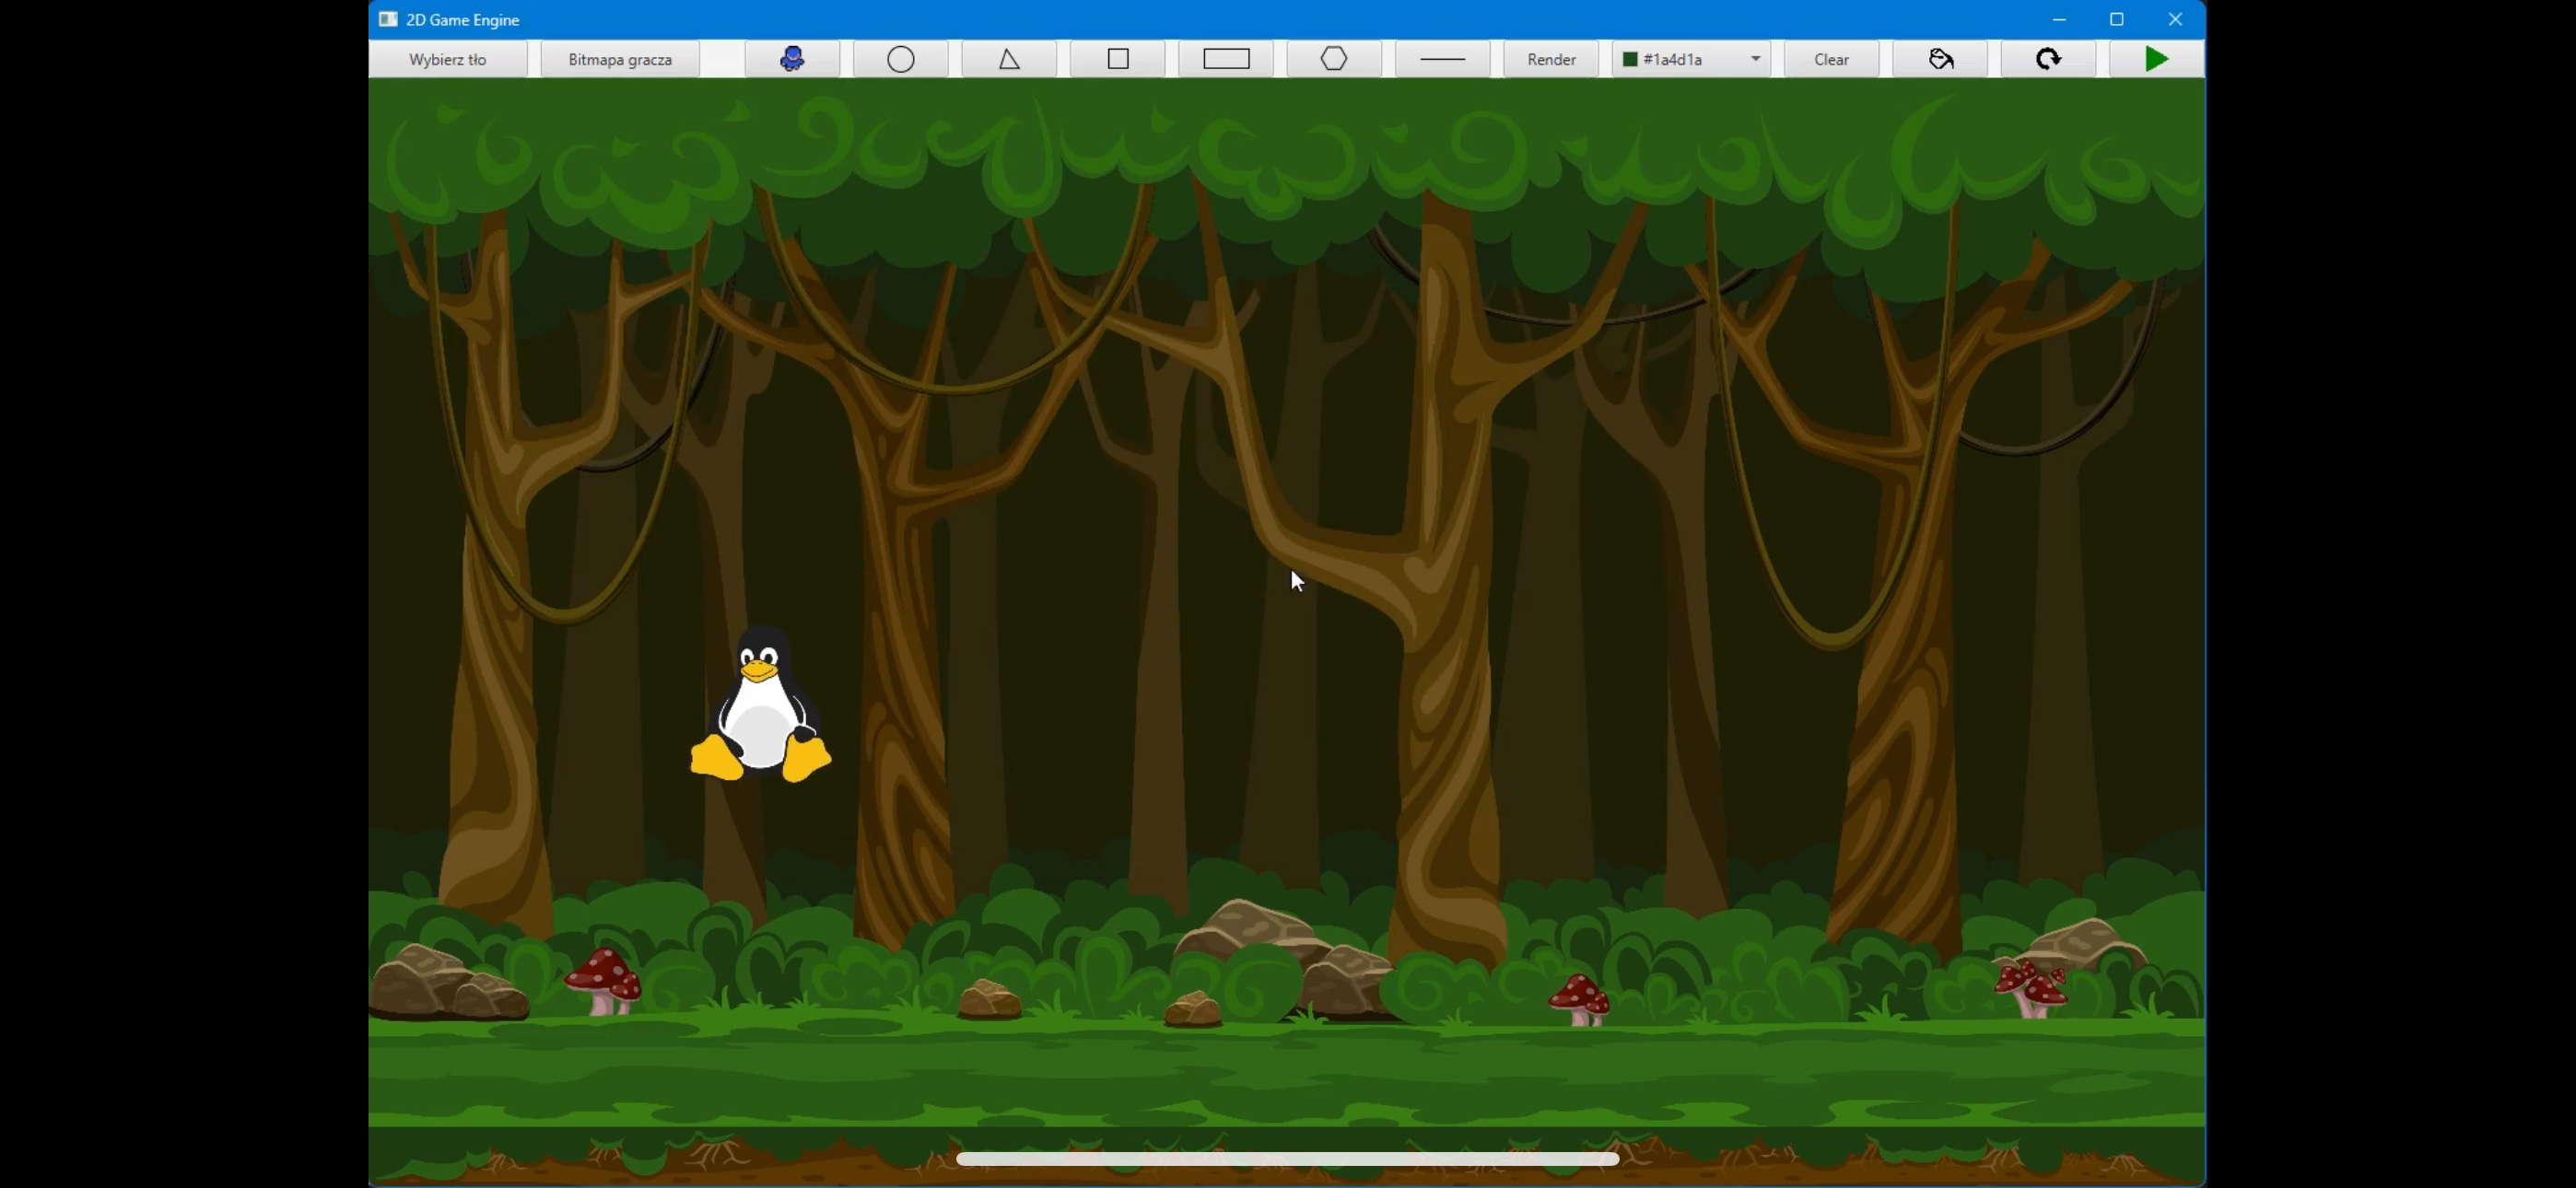Click the rotate arrow icon
Viewport: 2576px width, 1188px height.
(2048, 59)
